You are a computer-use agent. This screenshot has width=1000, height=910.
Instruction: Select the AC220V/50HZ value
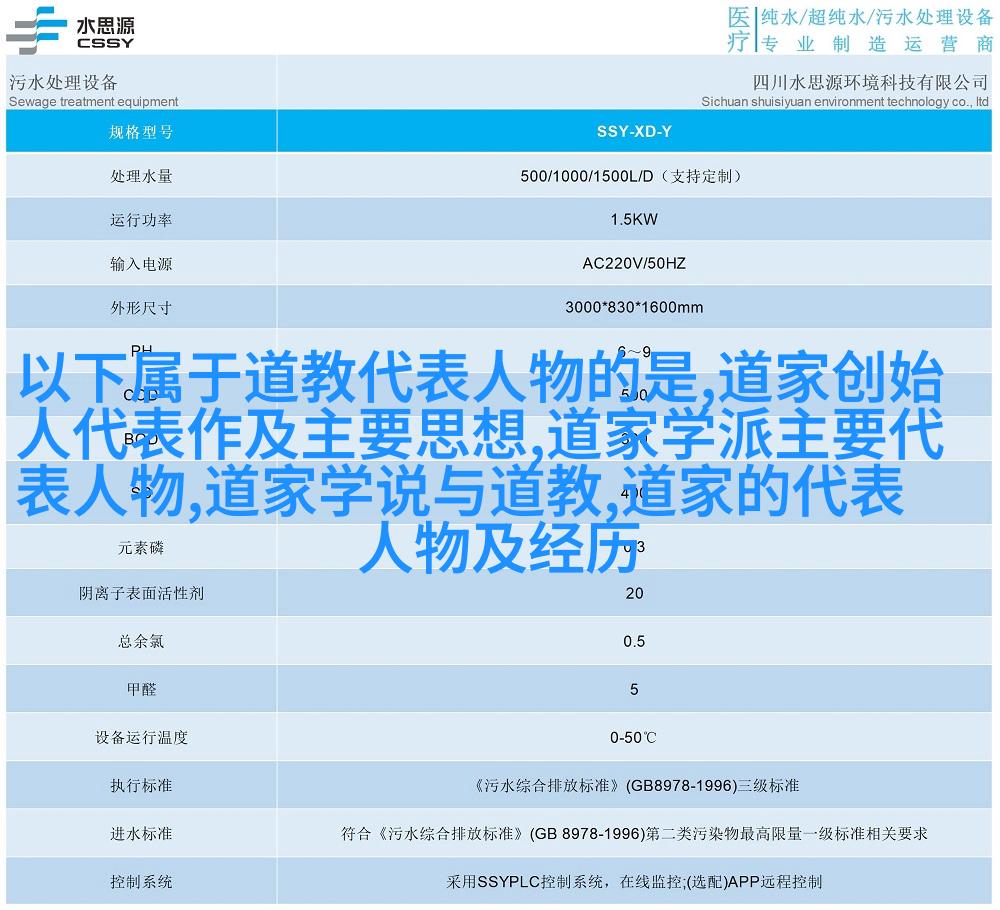(634, 263)
